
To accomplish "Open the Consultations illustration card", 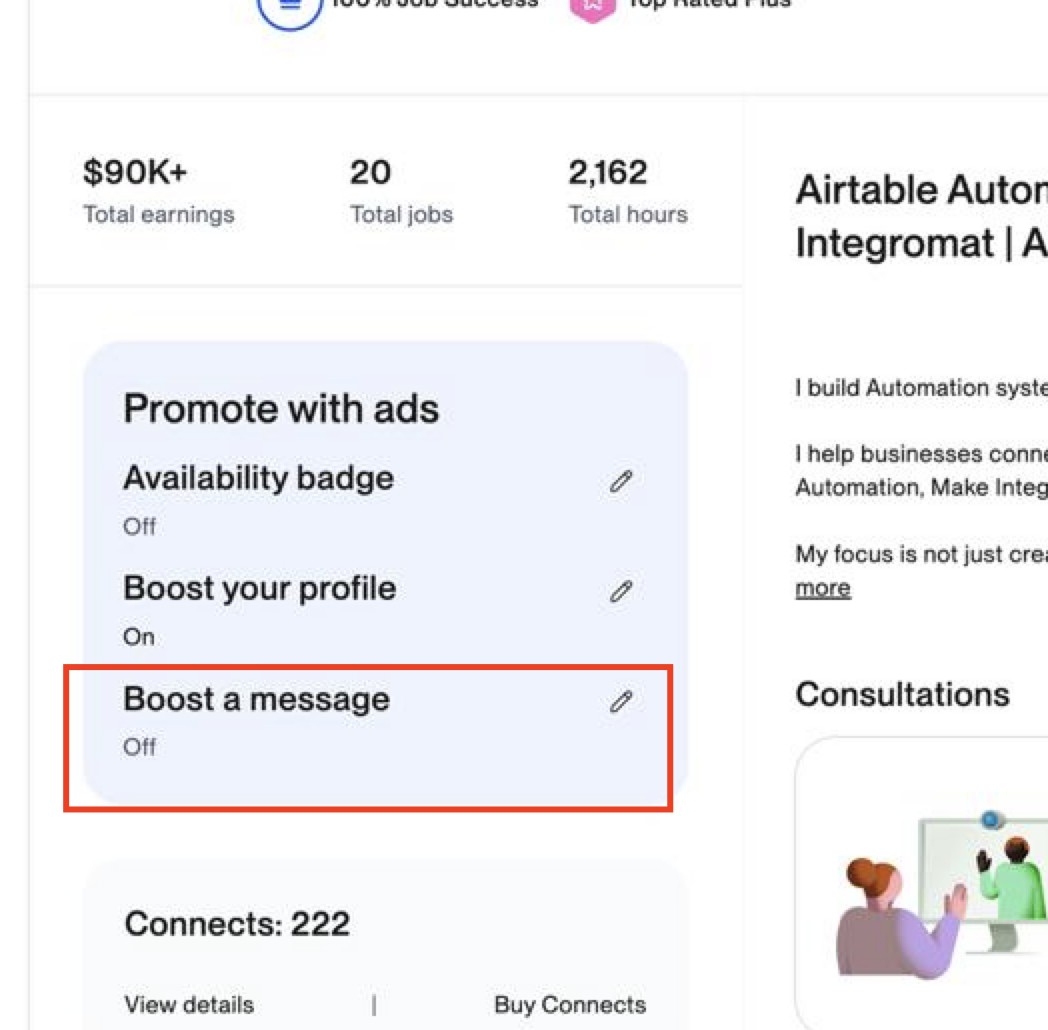I will pos(922,882).
